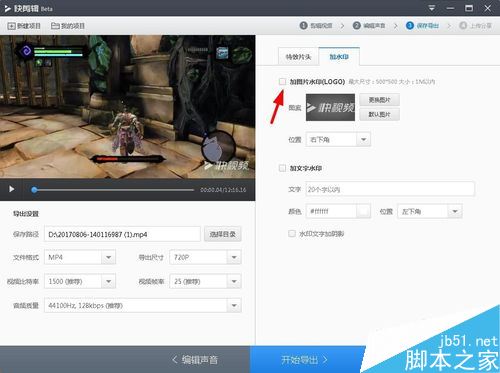
Task: Toggle 水印文字加阴影 checkbox
Action: point(292,233)
